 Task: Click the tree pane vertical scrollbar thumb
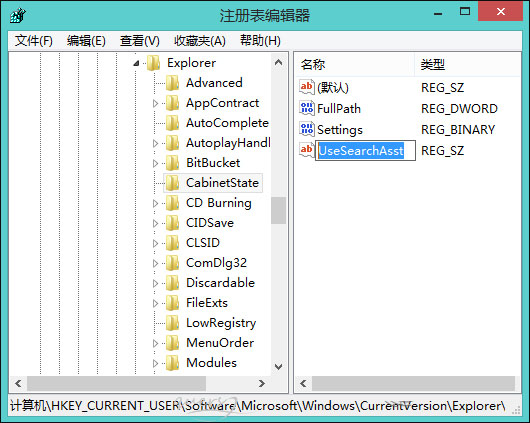tap(279, 210)
